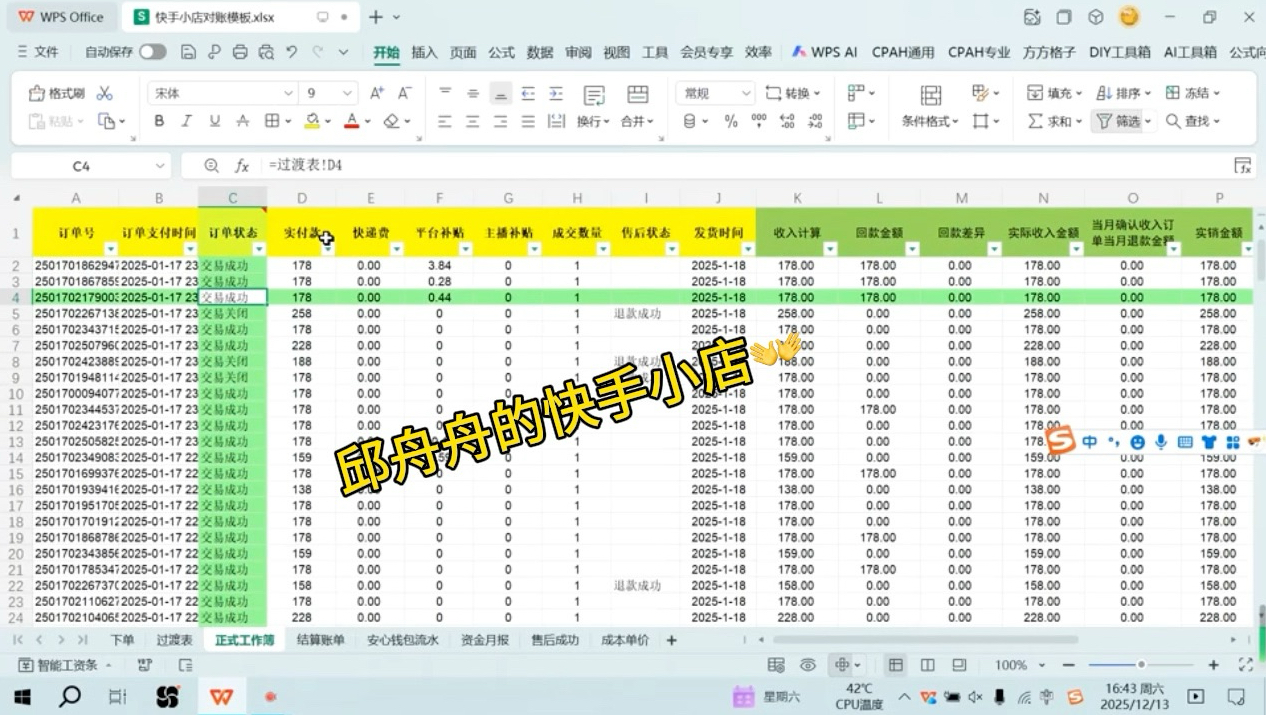Switch to normal view in status bar
The image size is (1266, 715).
[x=896, y=665]
